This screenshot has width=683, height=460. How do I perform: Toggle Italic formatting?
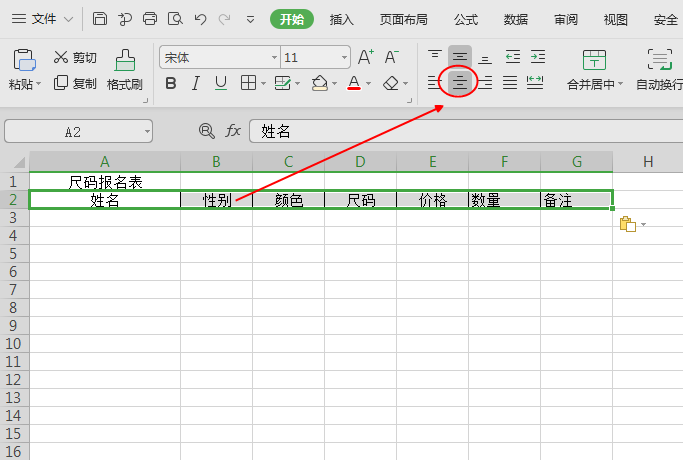coord(196,83)
